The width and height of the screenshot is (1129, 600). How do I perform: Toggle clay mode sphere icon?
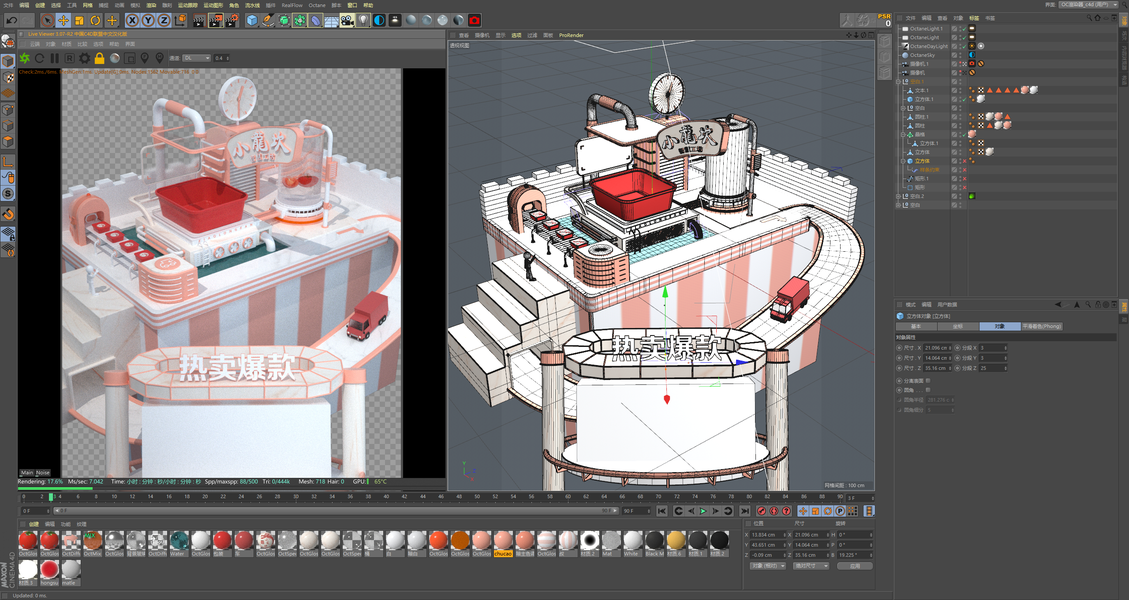click(x=114, y=58)
